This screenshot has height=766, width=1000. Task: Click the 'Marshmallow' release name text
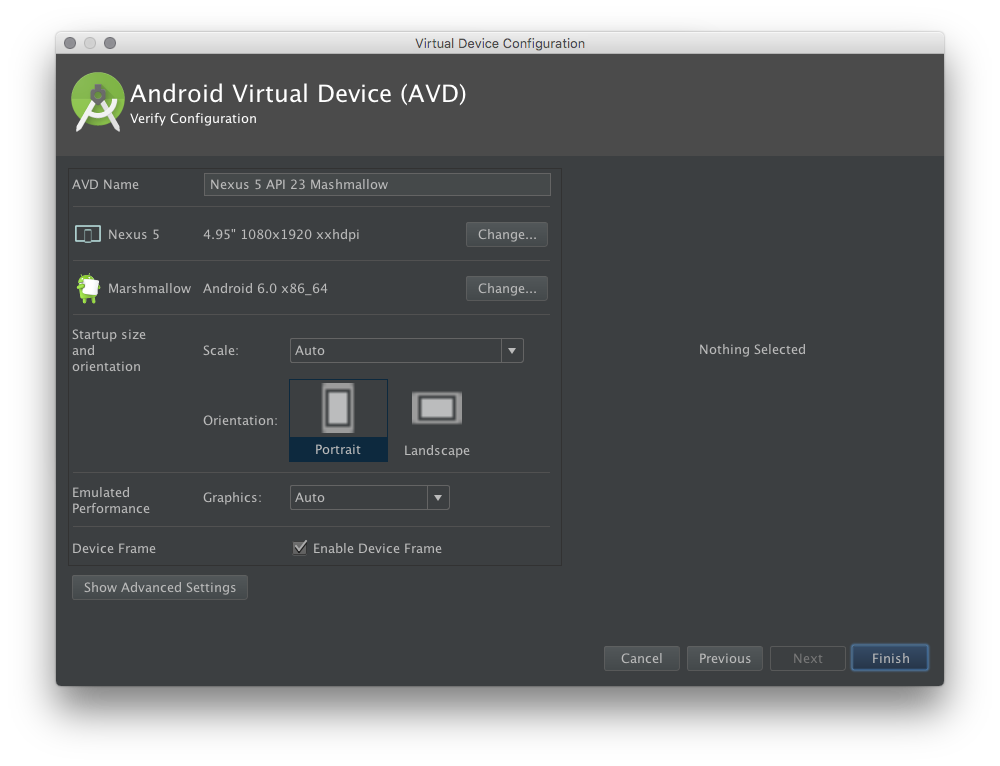(x=149, y=288)
